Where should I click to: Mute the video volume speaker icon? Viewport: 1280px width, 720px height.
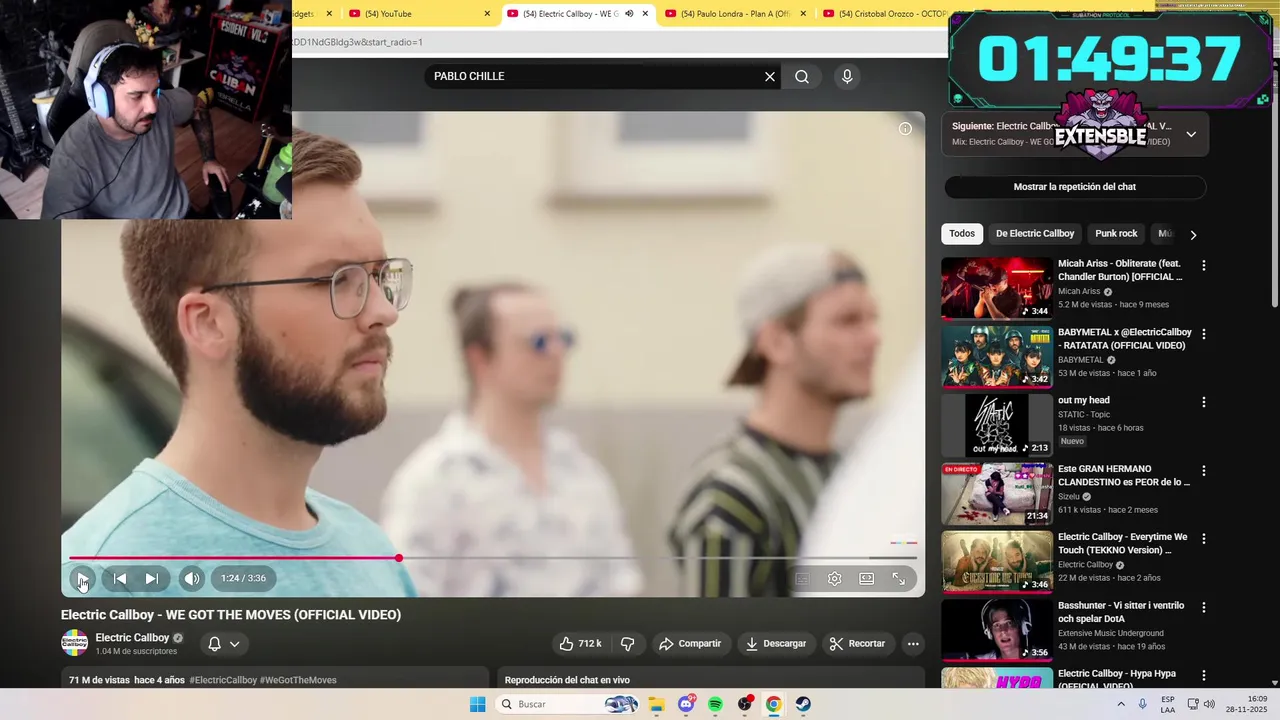pyautogui.click(x=192, y=578)
